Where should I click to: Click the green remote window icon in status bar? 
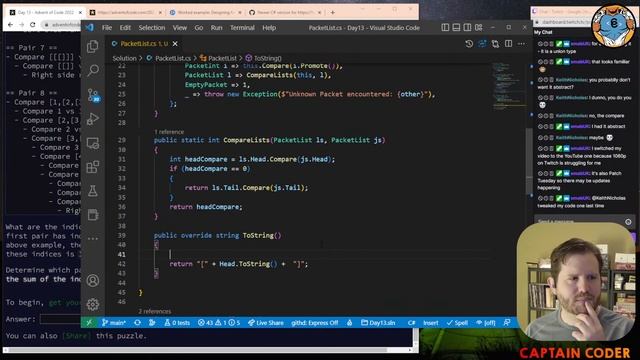coord(89,322)
